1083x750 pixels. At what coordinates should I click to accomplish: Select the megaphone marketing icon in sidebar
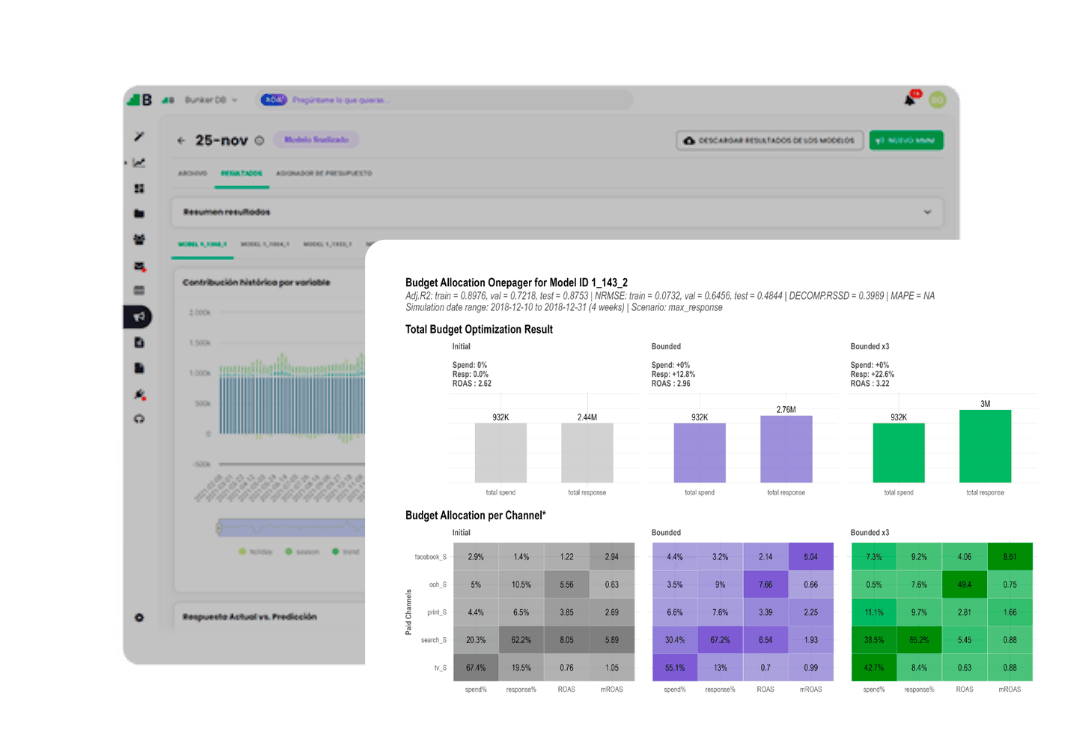(139, 317)
